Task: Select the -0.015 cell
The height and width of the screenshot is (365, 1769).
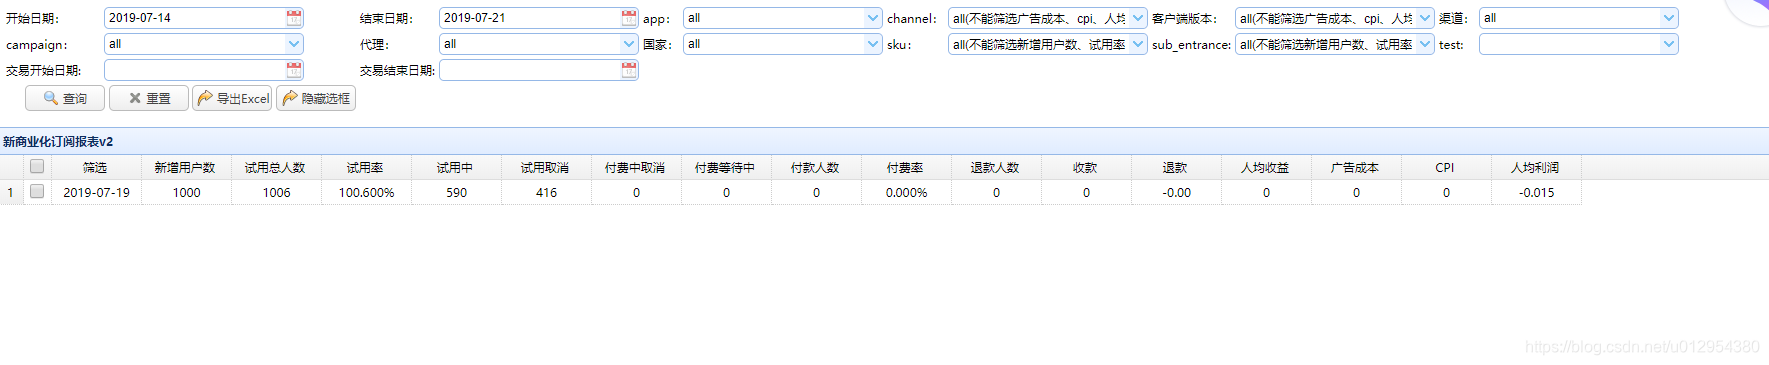Action: [1536, 192]
